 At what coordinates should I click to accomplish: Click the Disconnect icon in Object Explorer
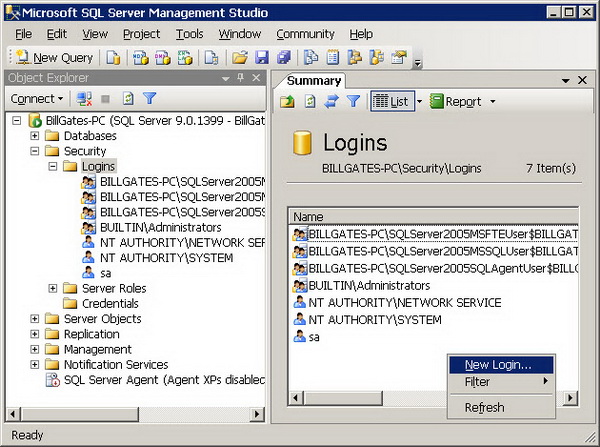click(x=84, y=99)
